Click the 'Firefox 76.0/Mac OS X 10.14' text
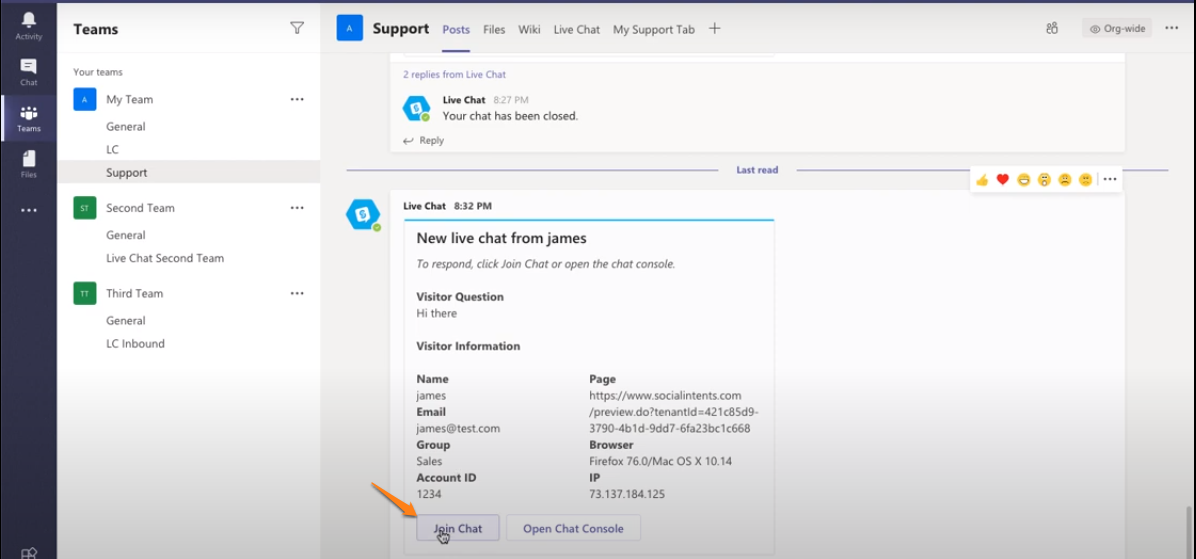This screenshot has width=1196, height=559. coord(661,461)
